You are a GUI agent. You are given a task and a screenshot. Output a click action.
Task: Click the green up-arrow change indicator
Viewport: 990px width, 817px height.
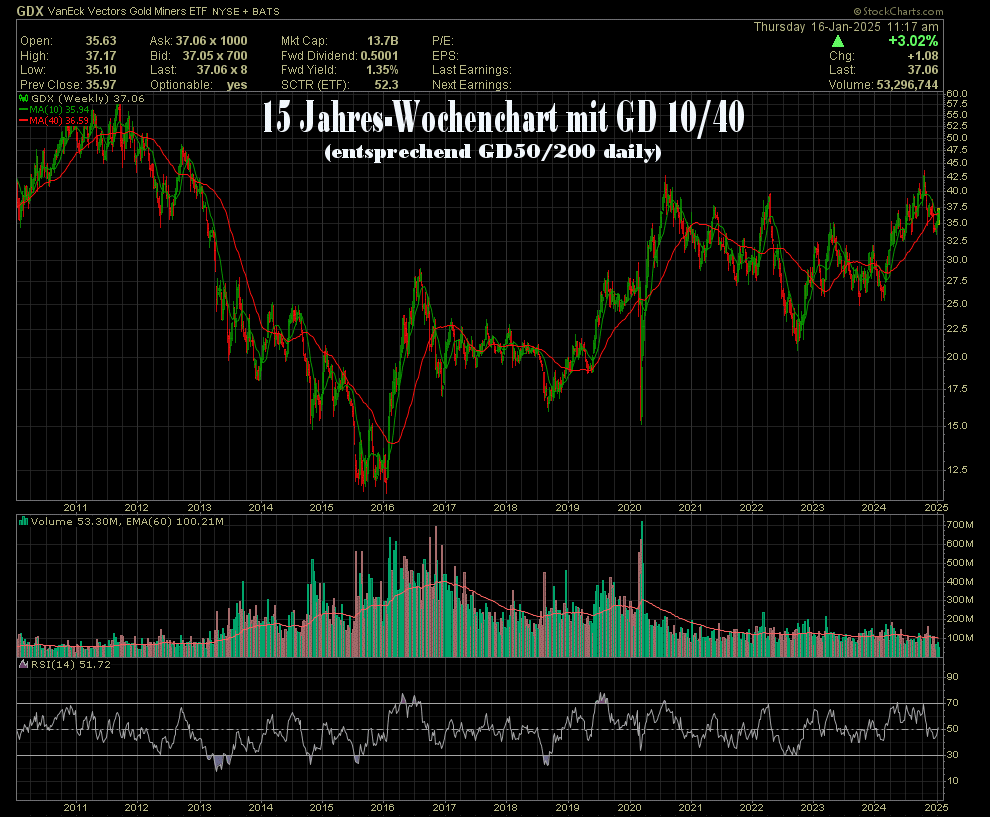(x=838, y=42)
